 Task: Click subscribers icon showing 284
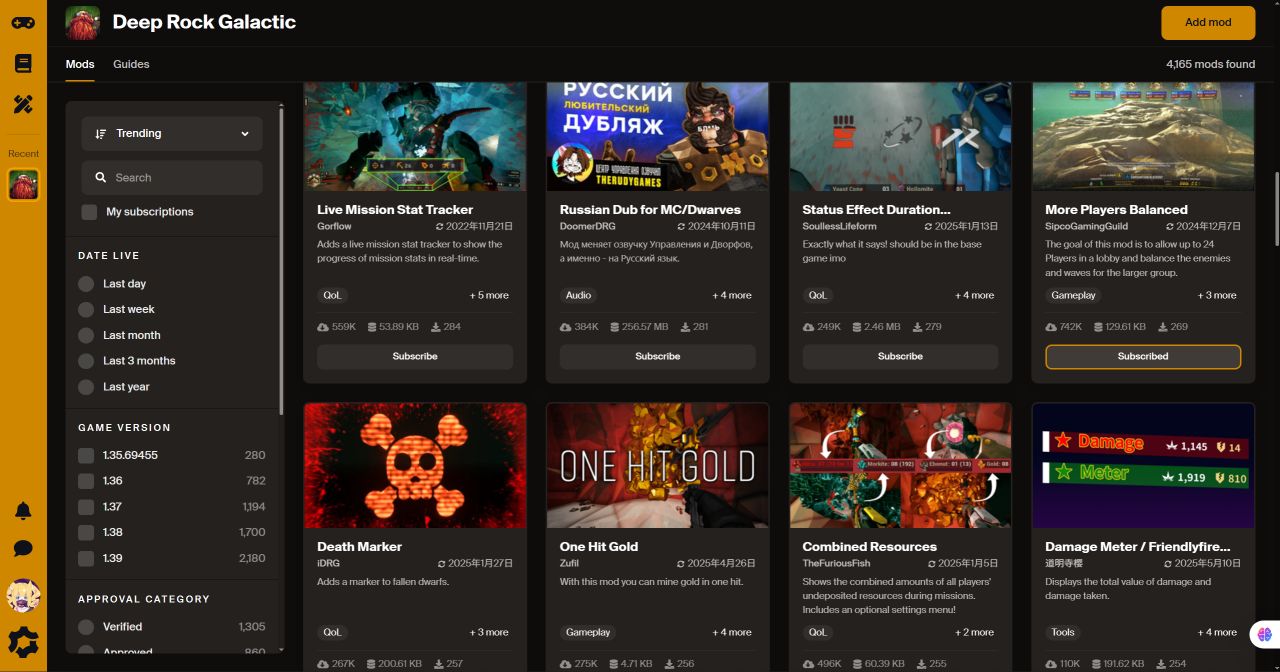[x=434, y=327]
